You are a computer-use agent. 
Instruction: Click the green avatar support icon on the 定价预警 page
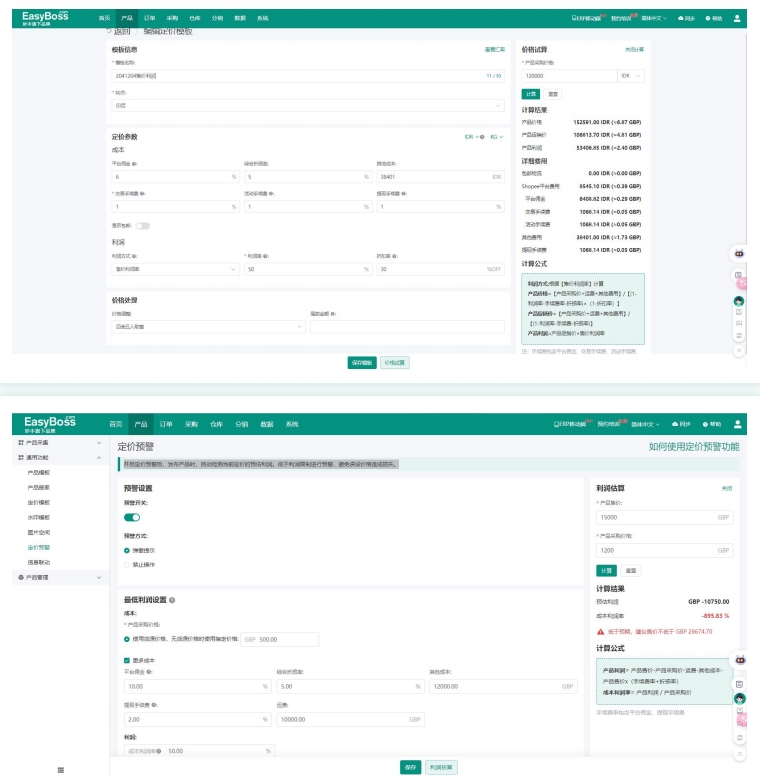(x=740, y=698)
